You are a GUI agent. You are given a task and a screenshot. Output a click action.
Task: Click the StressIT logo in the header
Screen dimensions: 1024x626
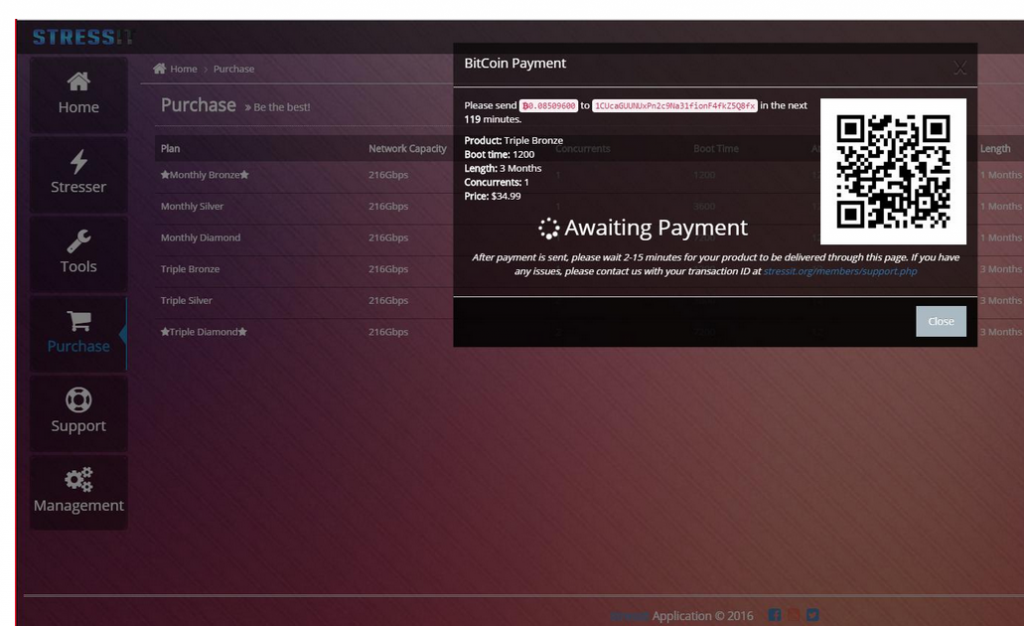point(82,37)
